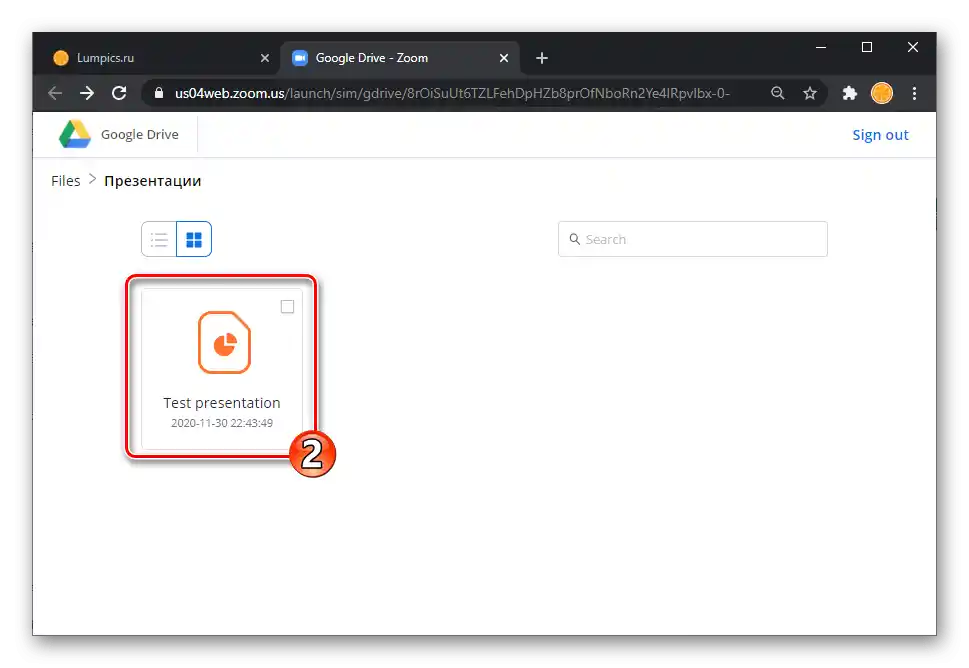Screen dimensions: 969x668
Task: Click the search magnifier icon
Action: point(575,239)
